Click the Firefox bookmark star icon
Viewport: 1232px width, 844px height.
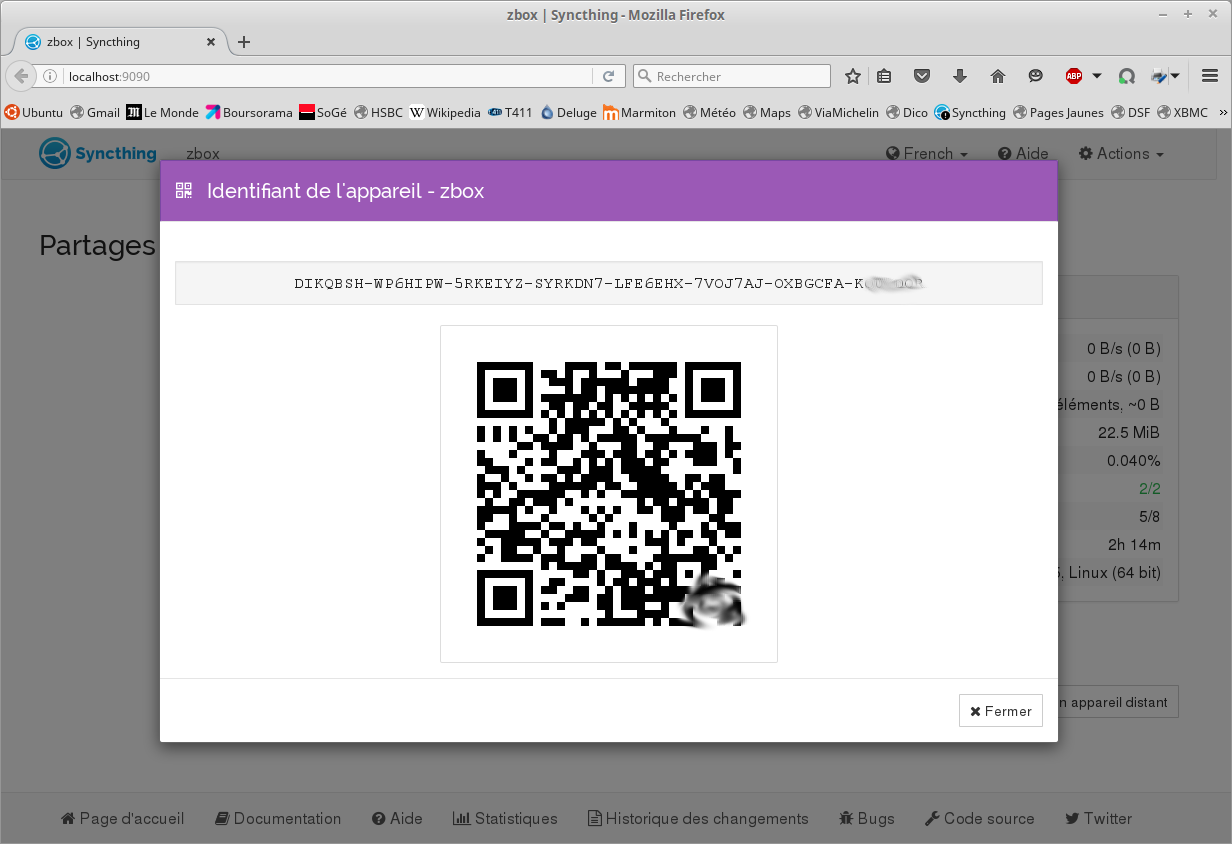[853, 76]
